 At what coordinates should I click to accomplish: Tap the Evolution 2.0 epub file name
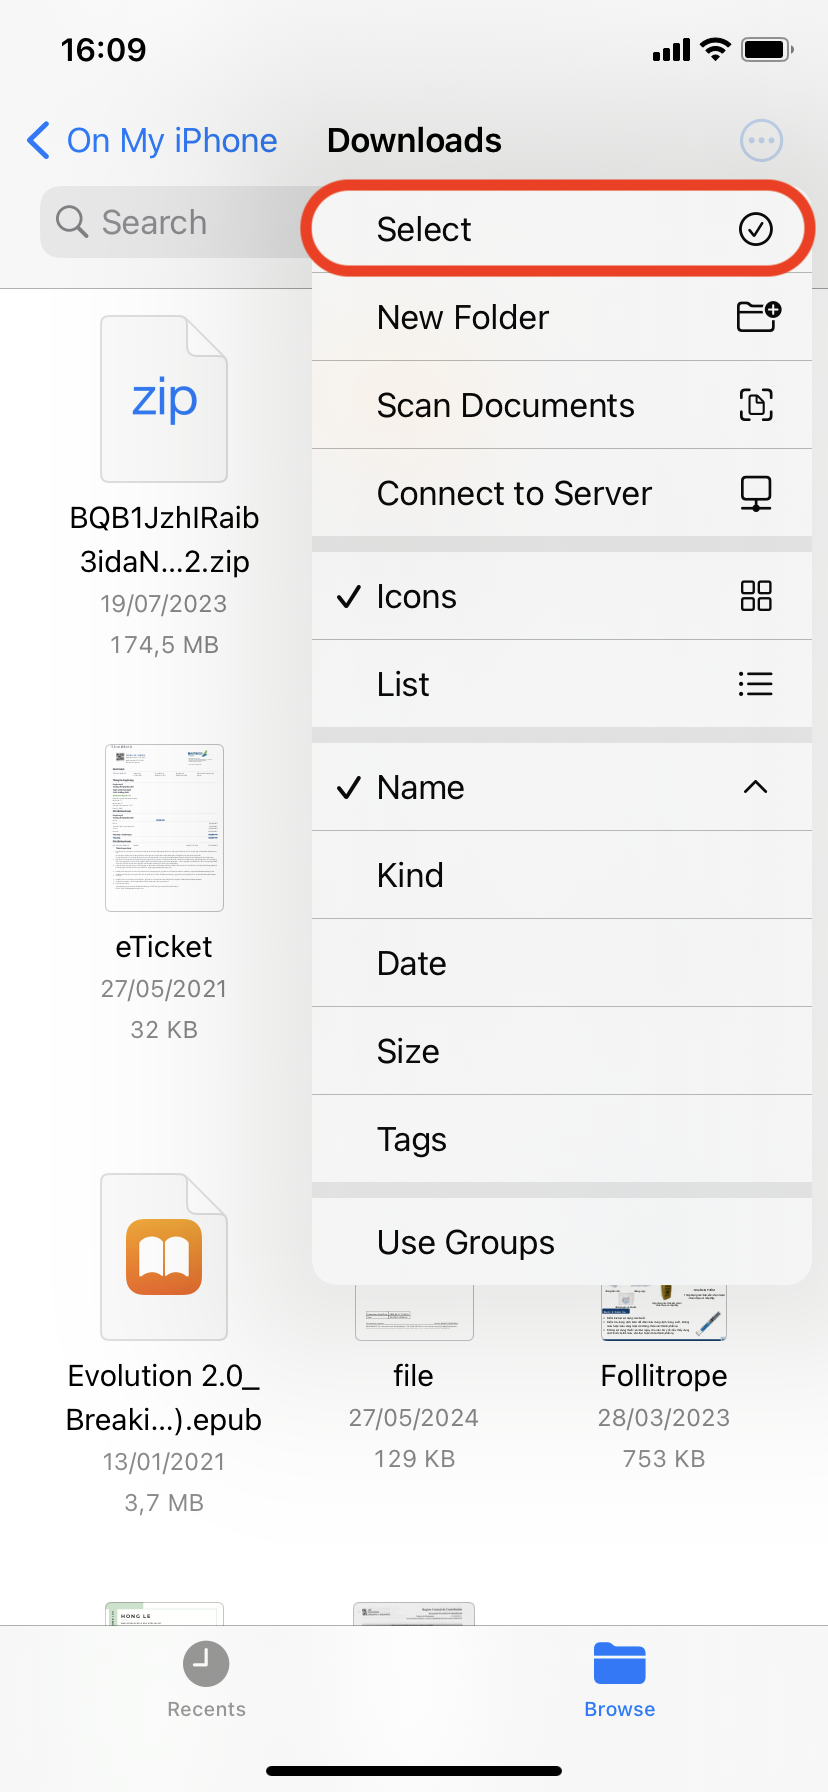(164, 1397)
